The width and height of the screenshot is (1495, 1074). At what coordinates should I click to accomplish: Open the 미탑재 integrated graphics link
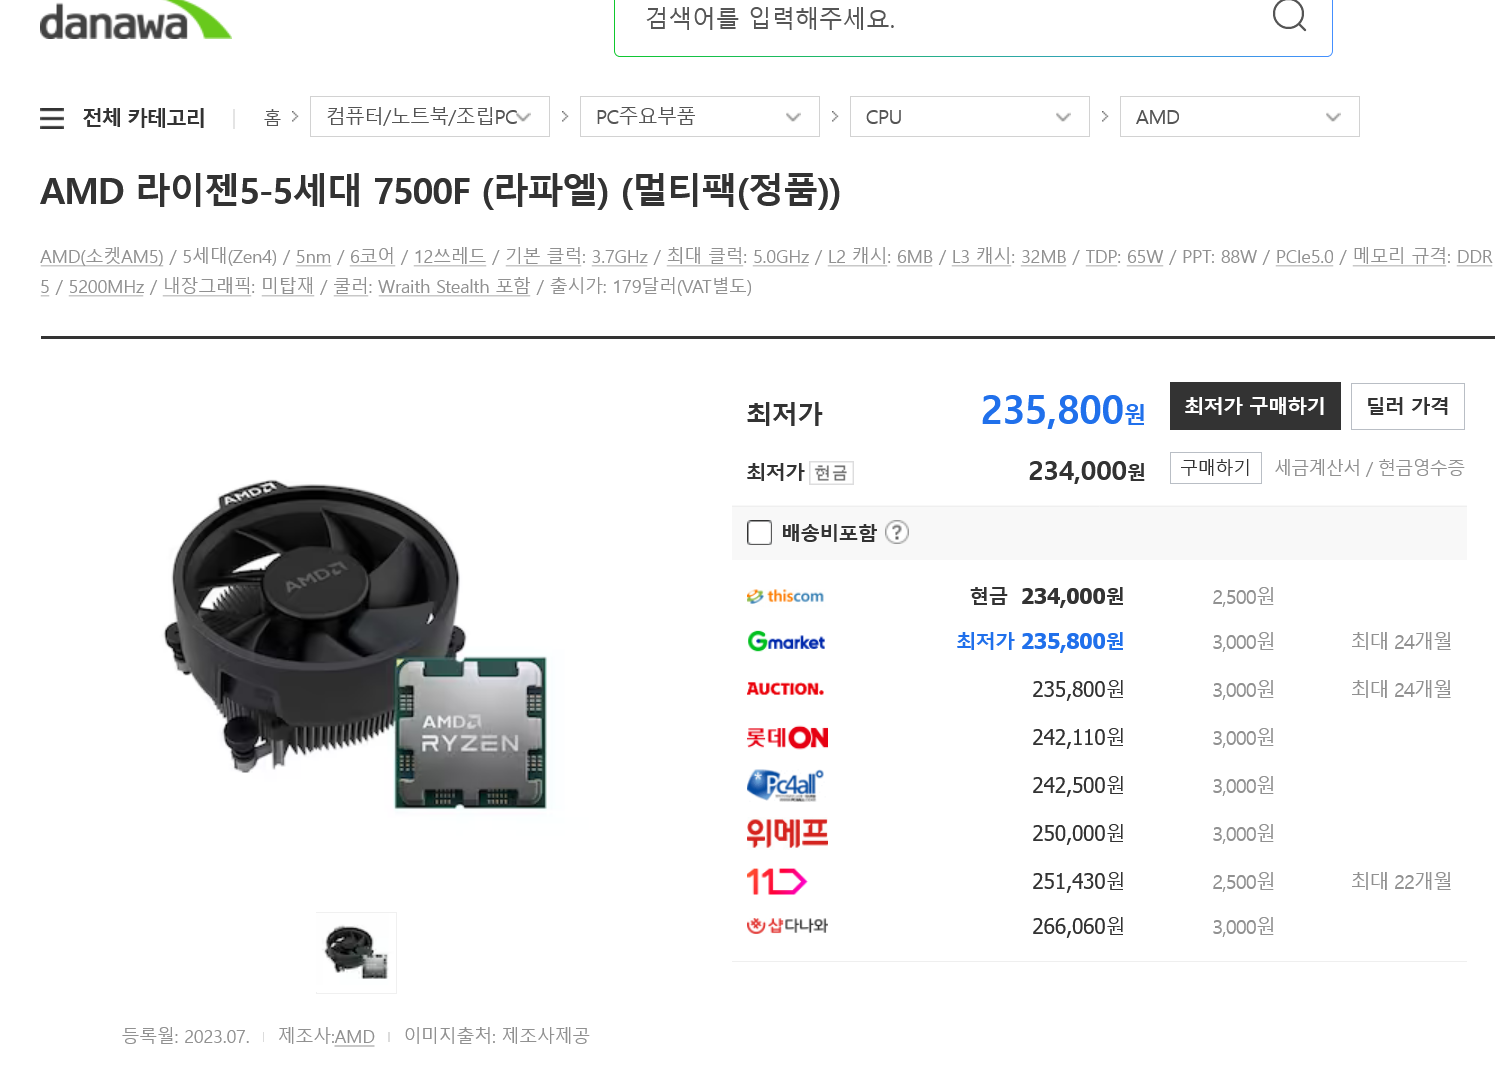coord(288,287)
